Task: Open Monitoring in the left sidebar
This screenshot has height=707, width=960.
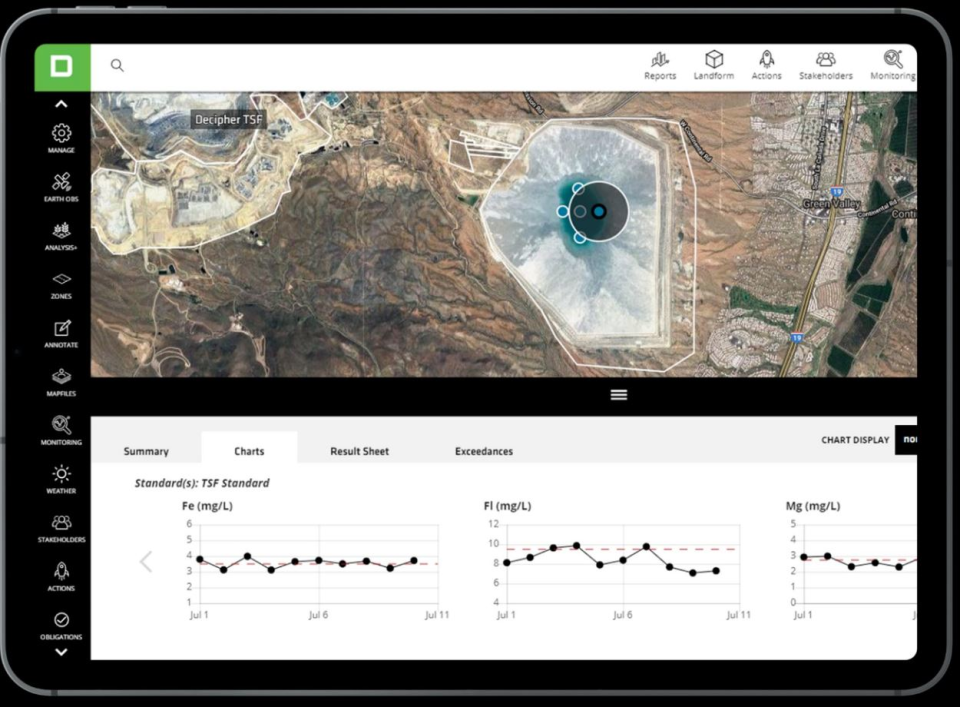Action: [61, 431]
